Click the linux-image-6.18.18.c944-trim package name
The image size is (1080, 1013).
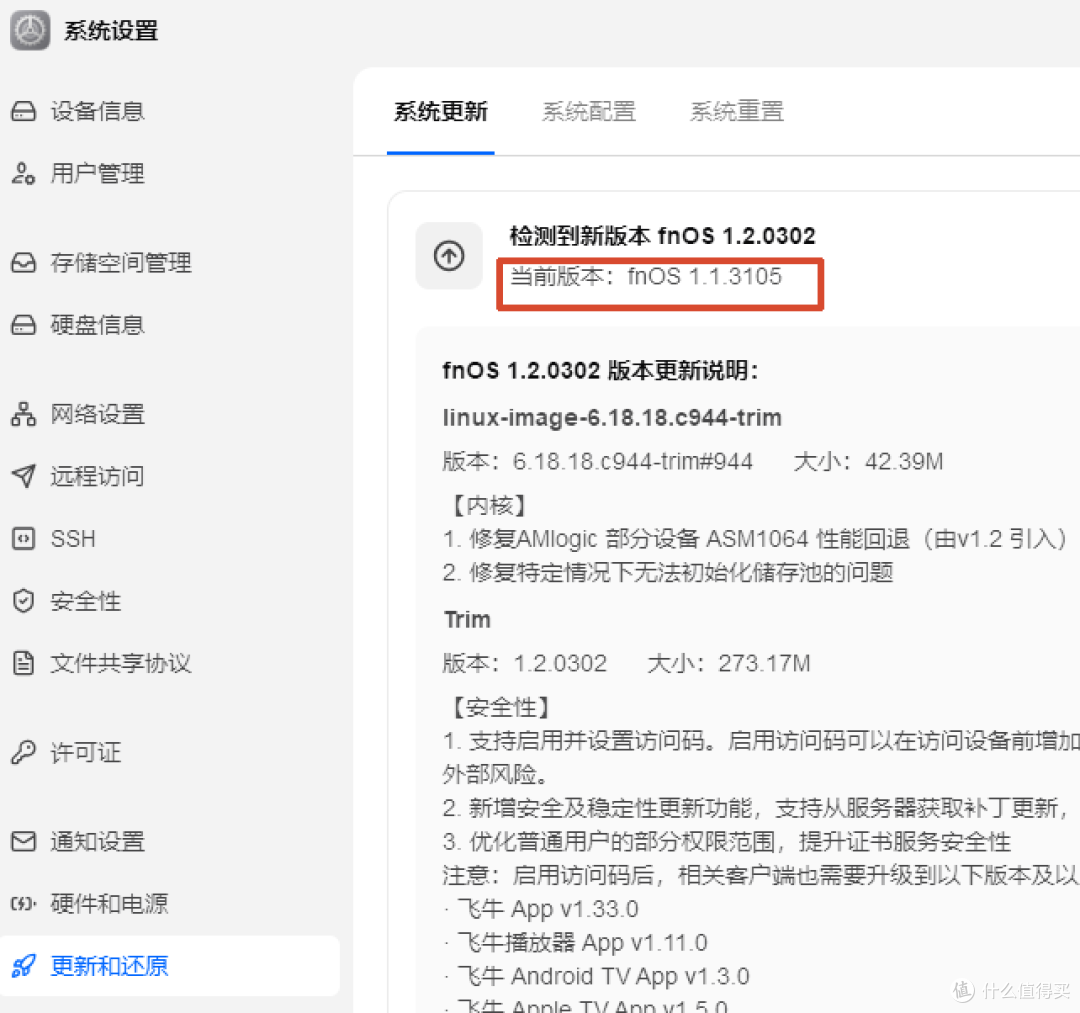612,417
